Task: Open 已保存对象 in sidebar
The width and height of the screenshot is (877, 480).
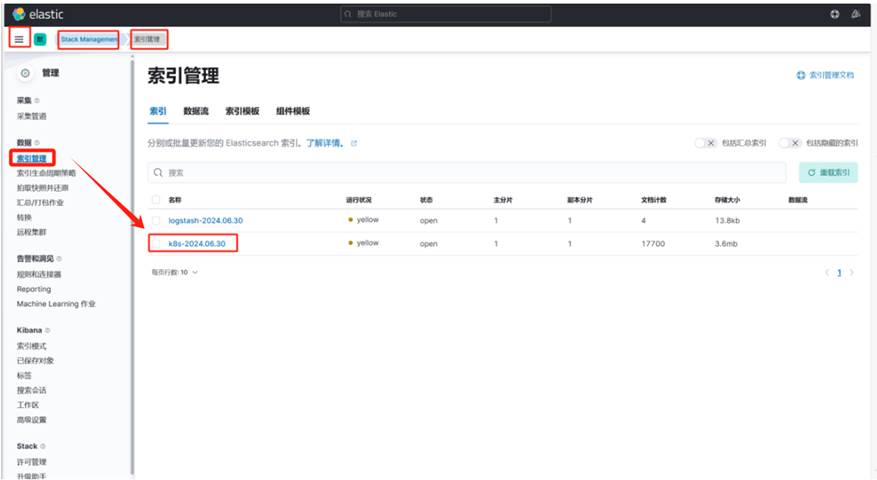Action: coord(35,361)
